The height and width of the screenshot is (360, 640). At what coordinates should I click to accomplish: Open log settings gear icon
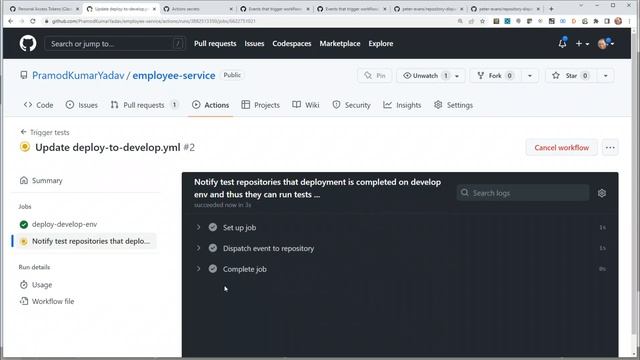tap(602, 193)
